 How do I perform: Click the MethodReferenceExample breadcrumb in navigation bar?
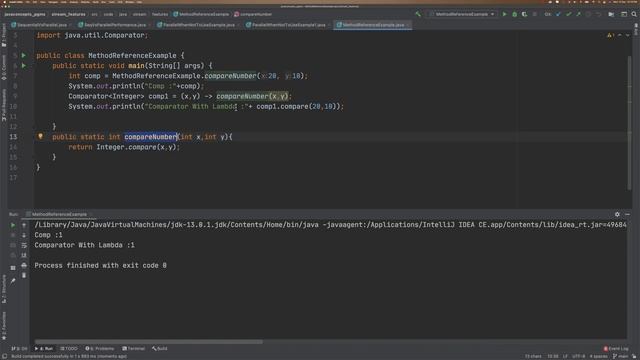pos(201,14)
